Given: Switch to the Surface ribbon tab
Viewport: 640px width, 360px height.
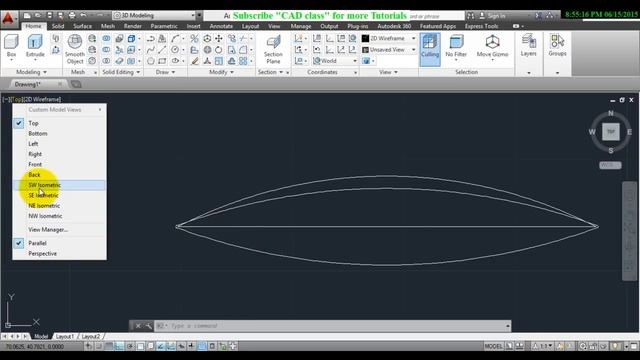Looking at the screenshot, I should (82, 26).
